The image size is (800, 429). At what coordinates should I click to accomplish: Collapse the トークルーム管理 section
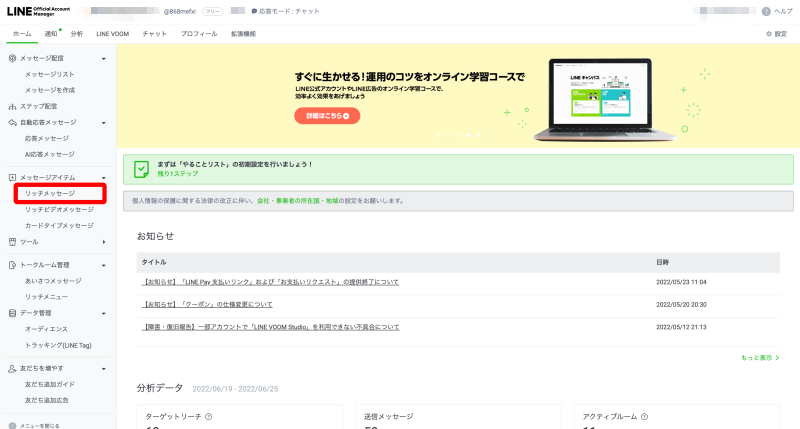(x=104, y=265)
